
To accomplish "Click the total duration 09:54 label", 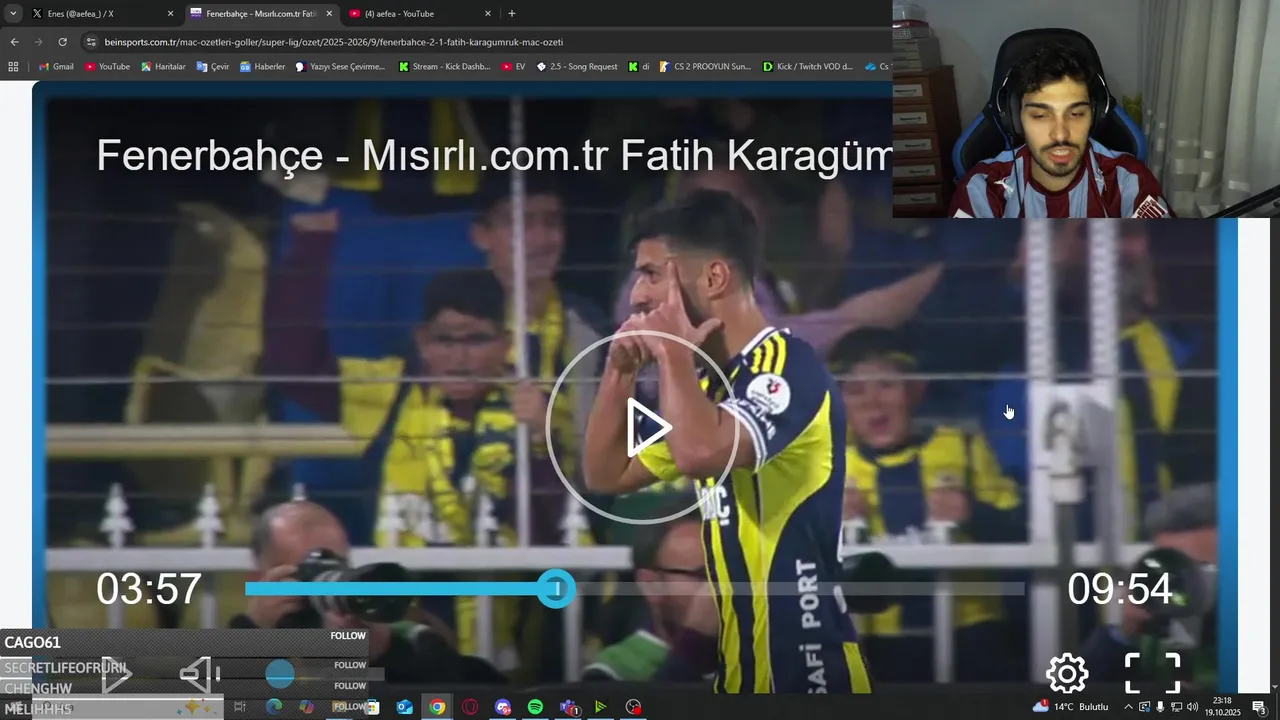I will click(1119, 589).
